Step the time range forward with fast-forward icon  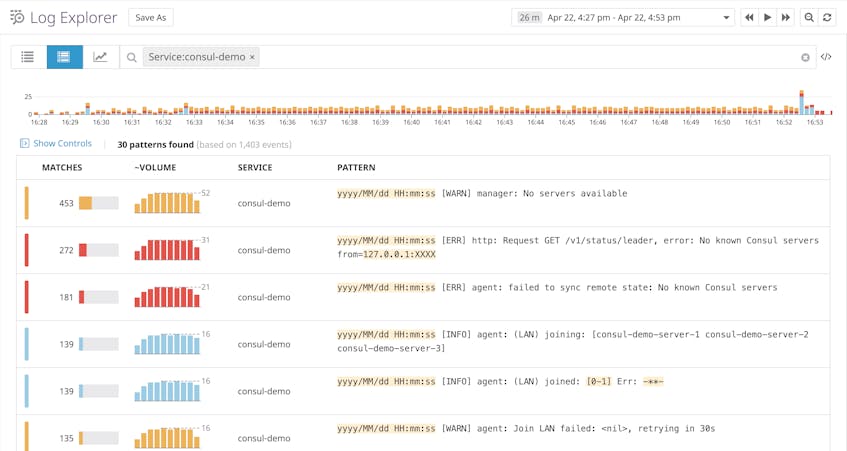point(786,17)
